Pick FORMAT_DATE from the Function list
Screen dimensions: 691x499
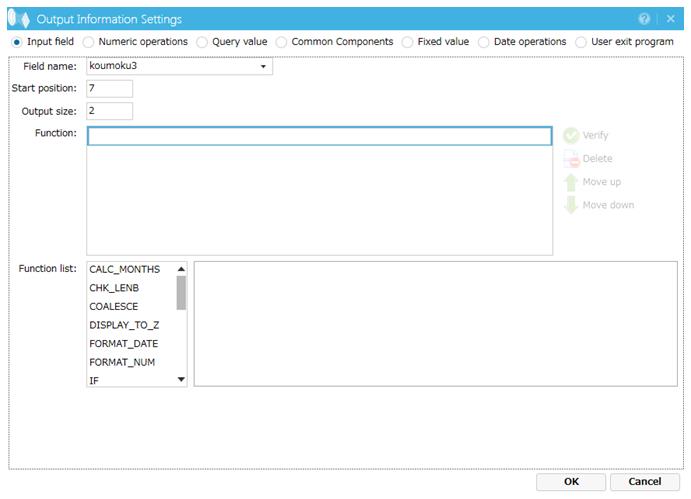[123, 343]
